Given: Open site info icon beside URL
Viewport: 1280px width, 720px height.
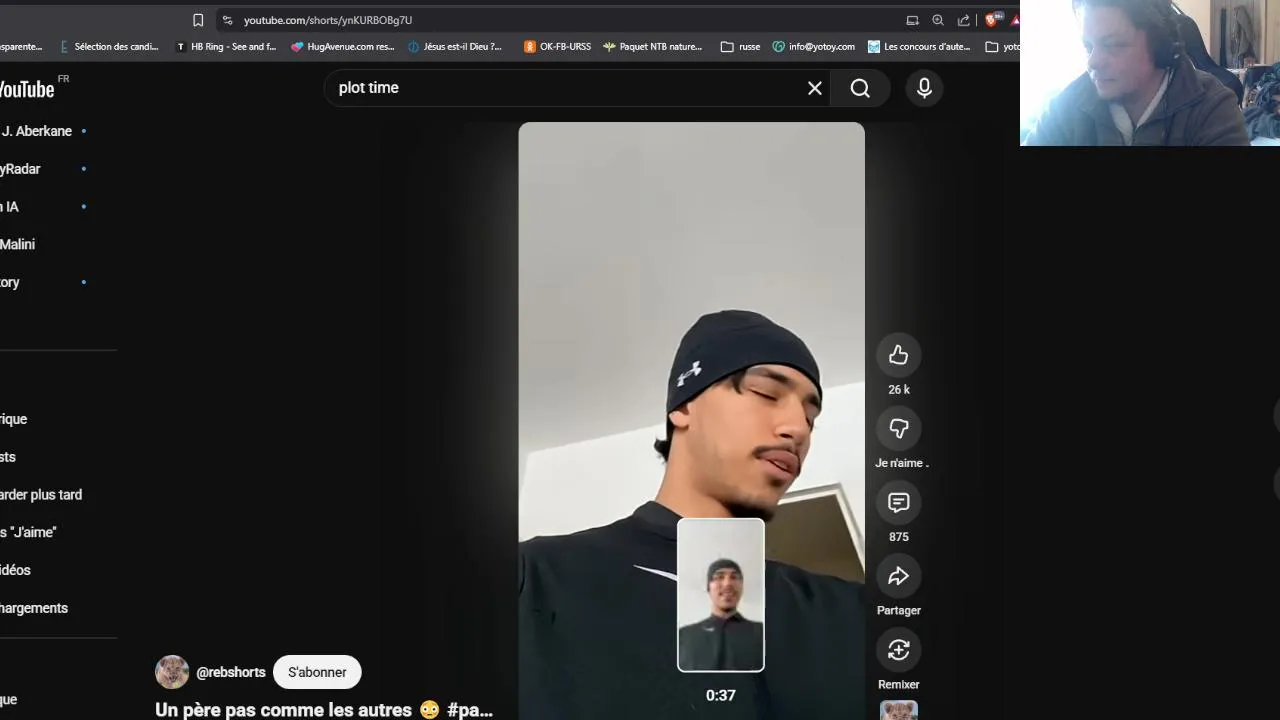Looking at the screenshot, I should click(x=228, y=20).
